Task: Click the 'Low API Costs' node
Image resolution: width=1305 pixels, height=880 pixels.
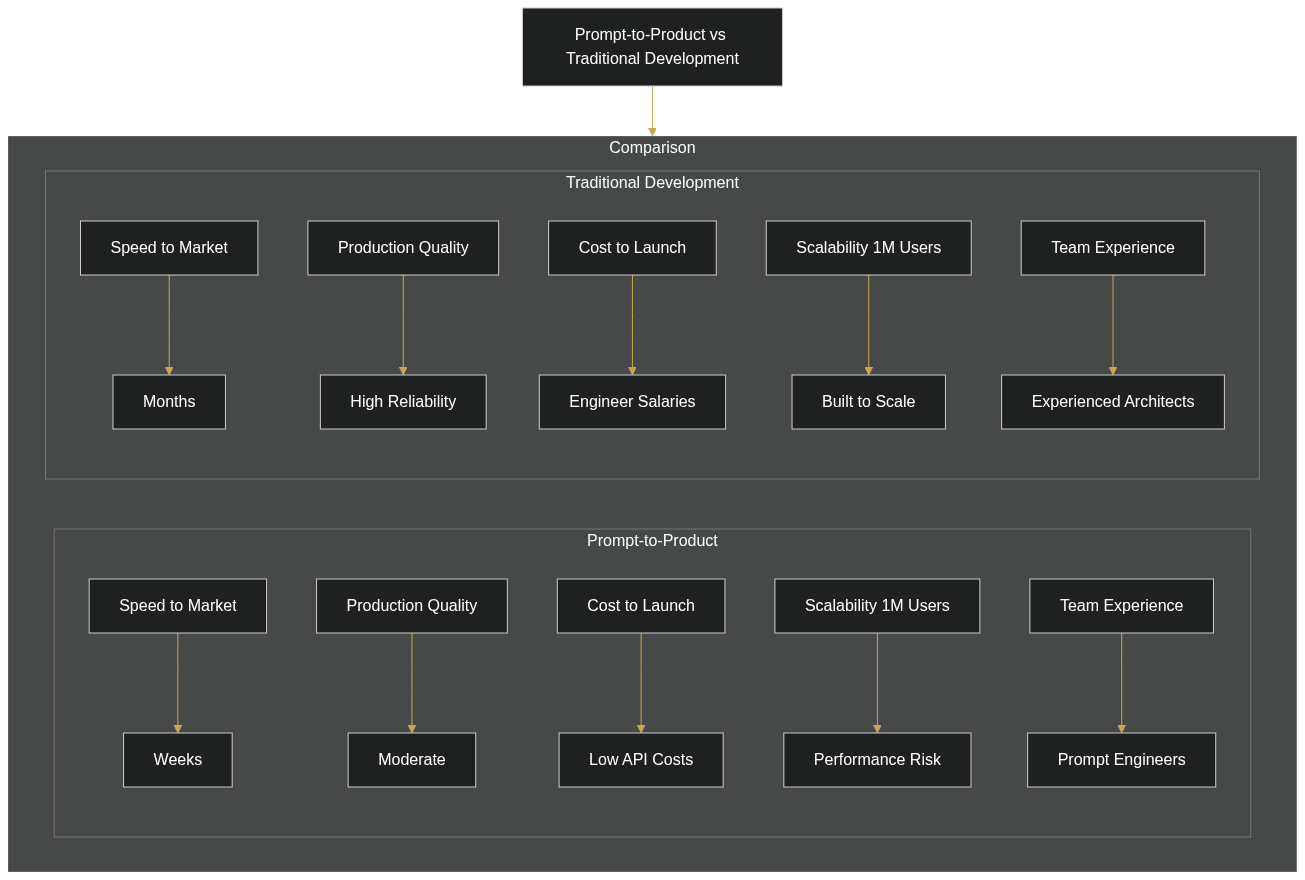Action: click(641, 760)
